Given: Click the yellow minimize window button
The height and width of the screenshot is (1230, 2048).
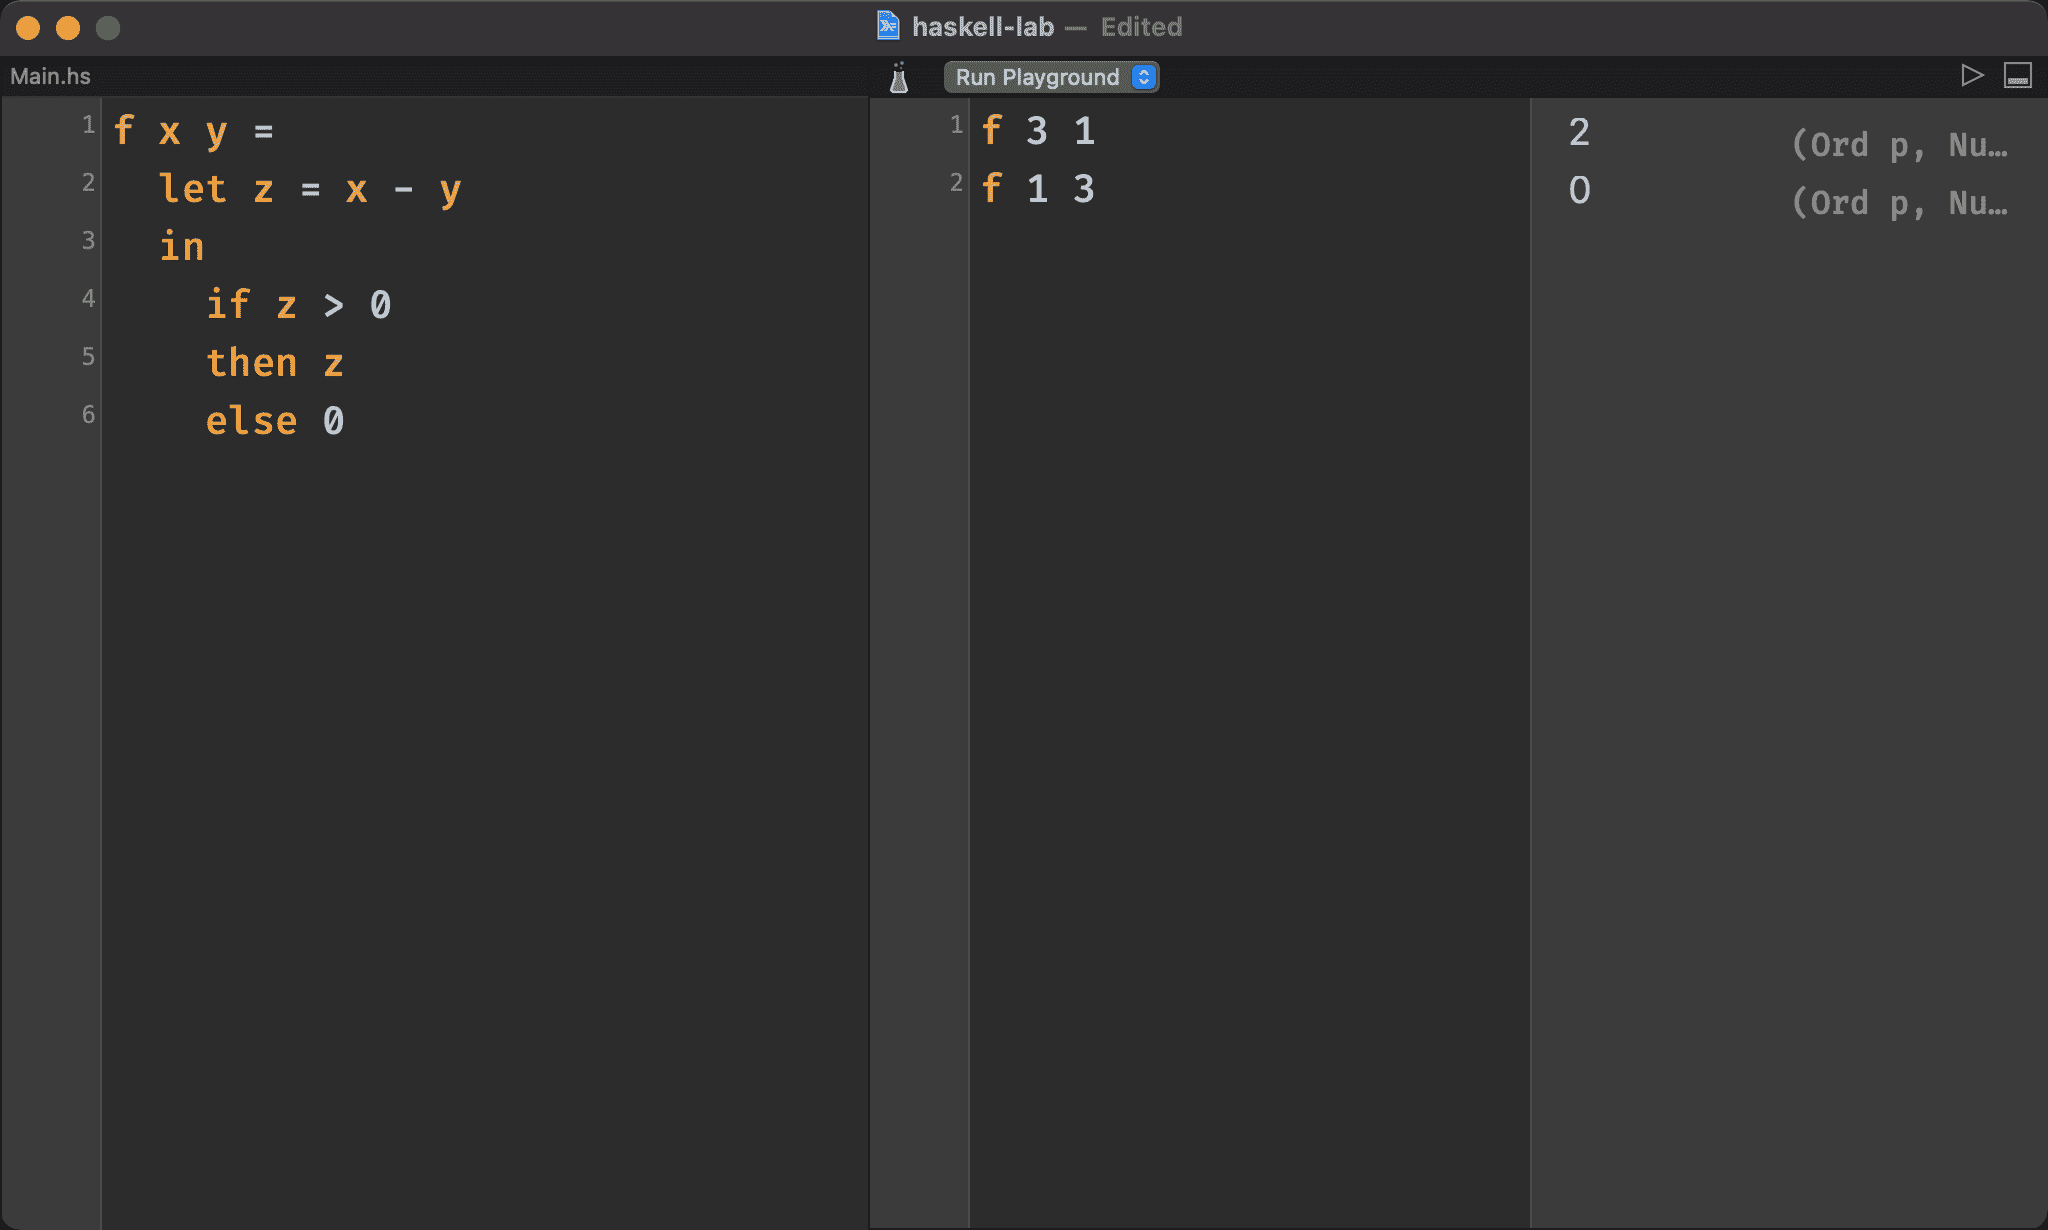Looking at the screenshot, I should point(68,28).
